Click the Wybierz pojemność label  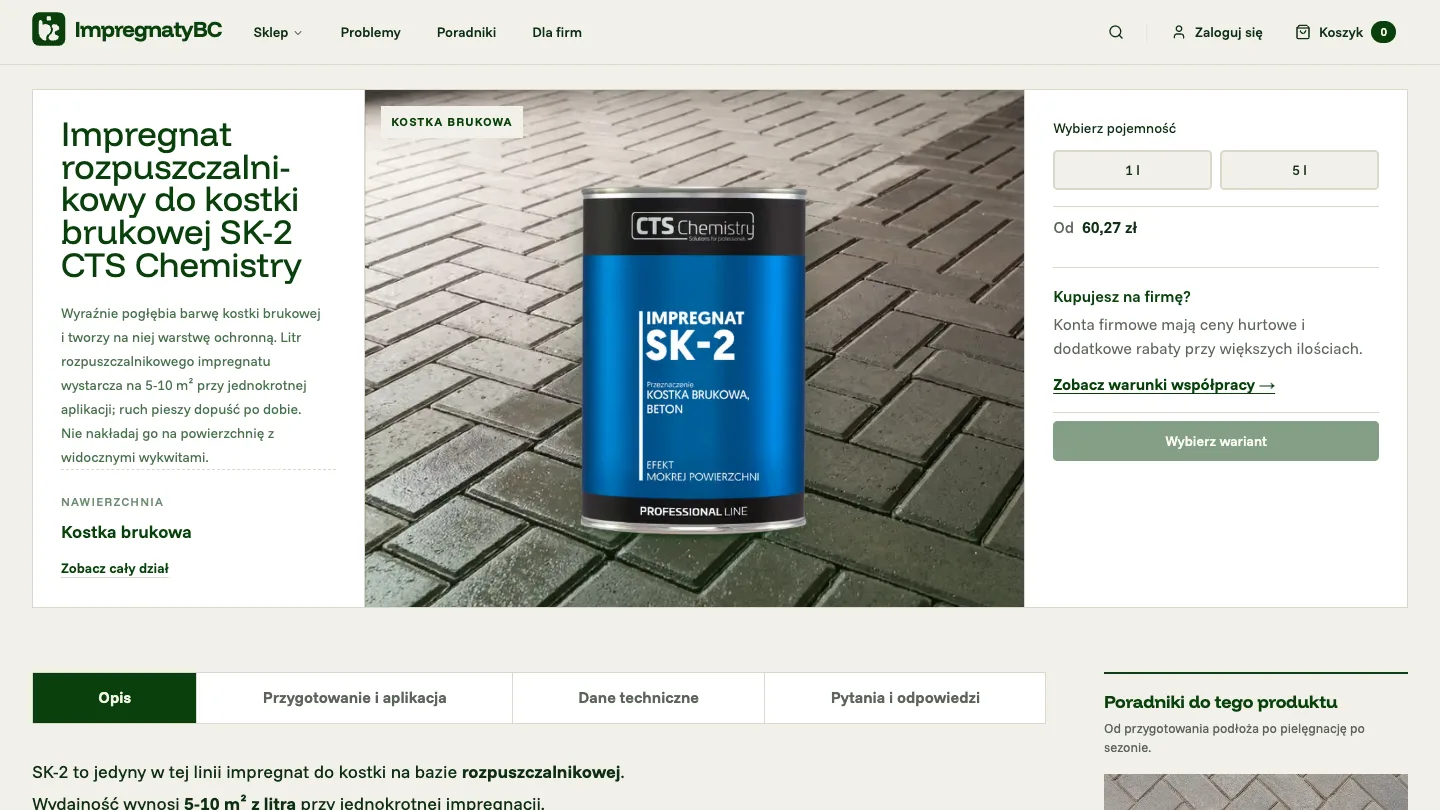1114,128
